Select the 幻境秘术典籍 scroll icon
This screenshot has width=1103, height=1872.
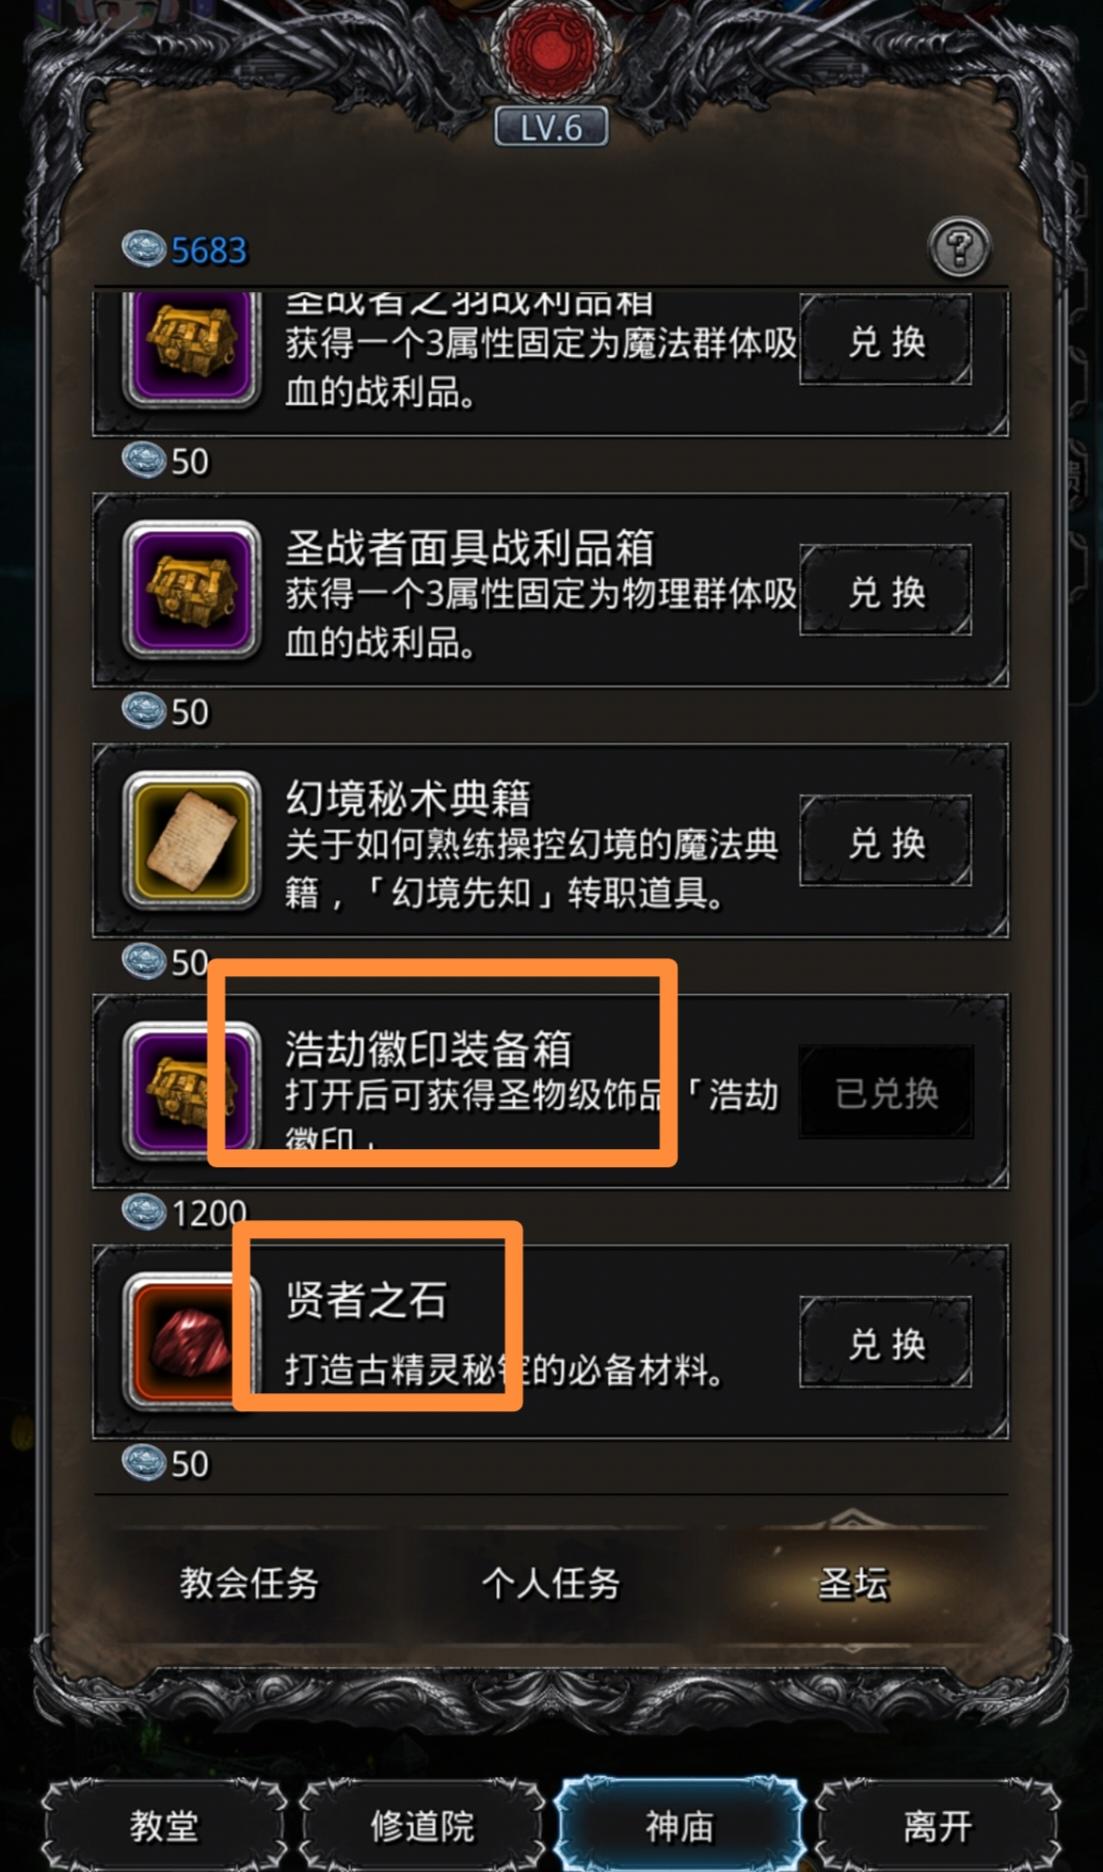coord(191,841)
